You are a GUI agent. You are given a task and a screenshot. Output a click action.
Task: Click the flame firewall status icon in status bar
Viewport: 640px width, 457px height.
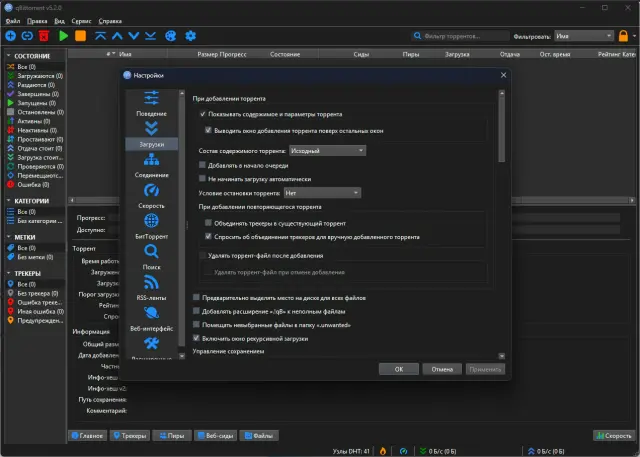[x=382, y=451]
